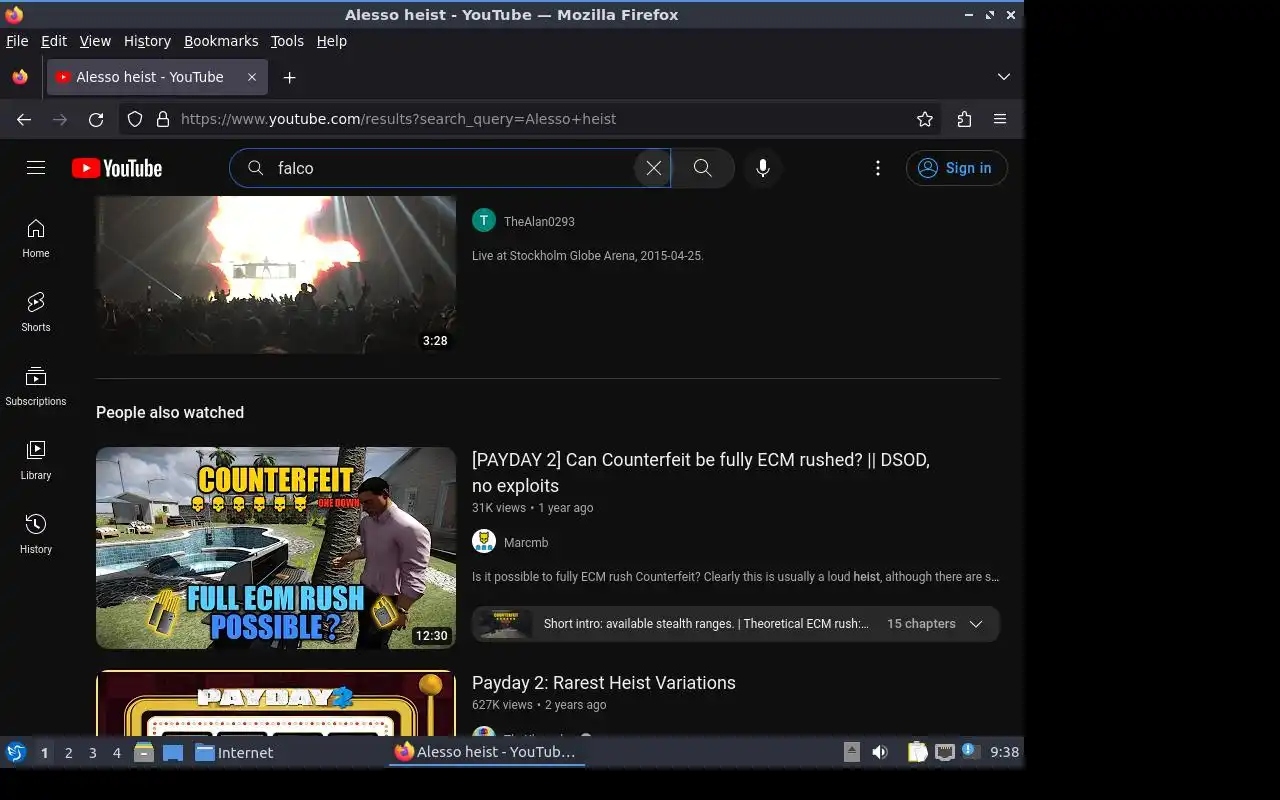1280x800 pixels.
Task: Open Library in sidebar
Action: (x=36, y=461)
